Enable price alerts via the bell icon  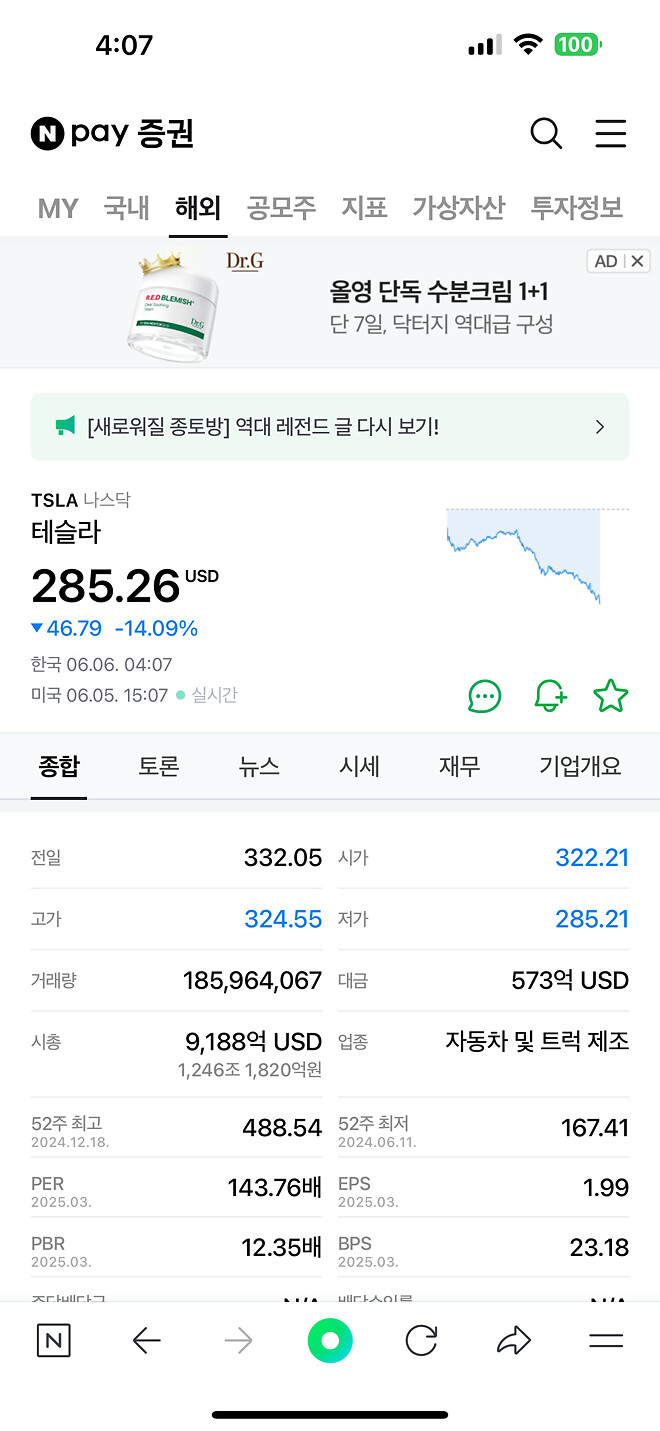coord(547,696)
